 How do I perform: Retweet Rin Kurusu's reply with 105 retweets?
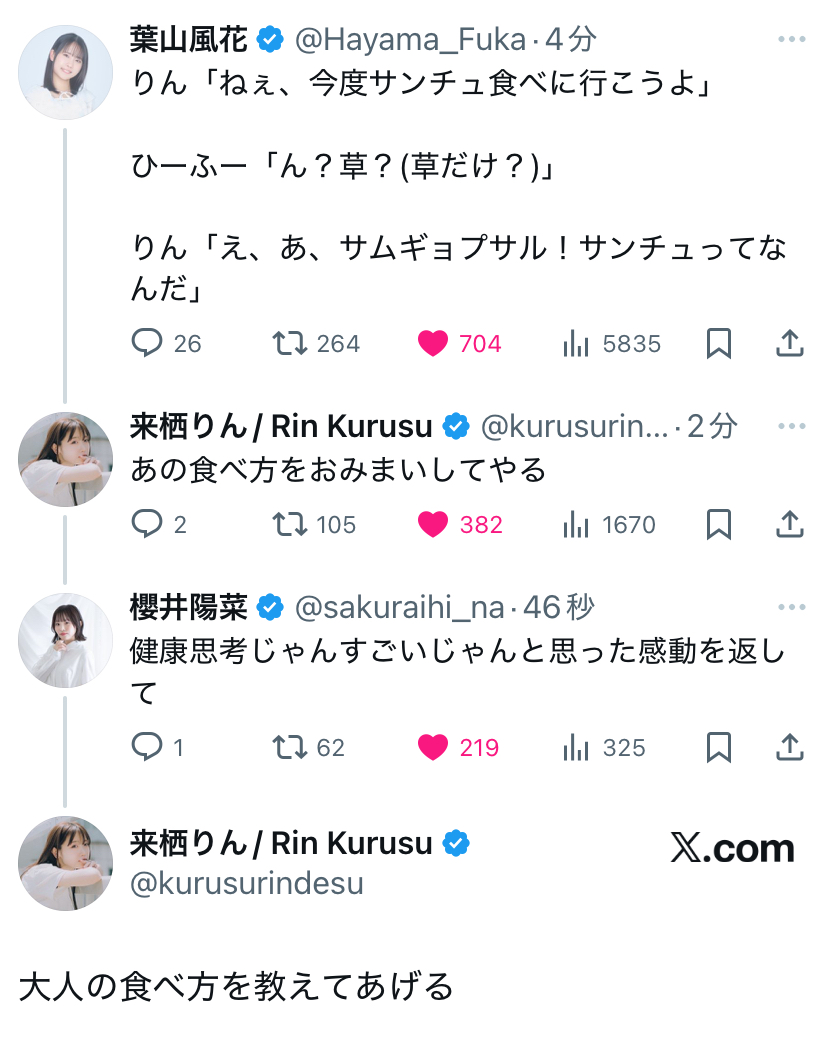click(289, 524)
